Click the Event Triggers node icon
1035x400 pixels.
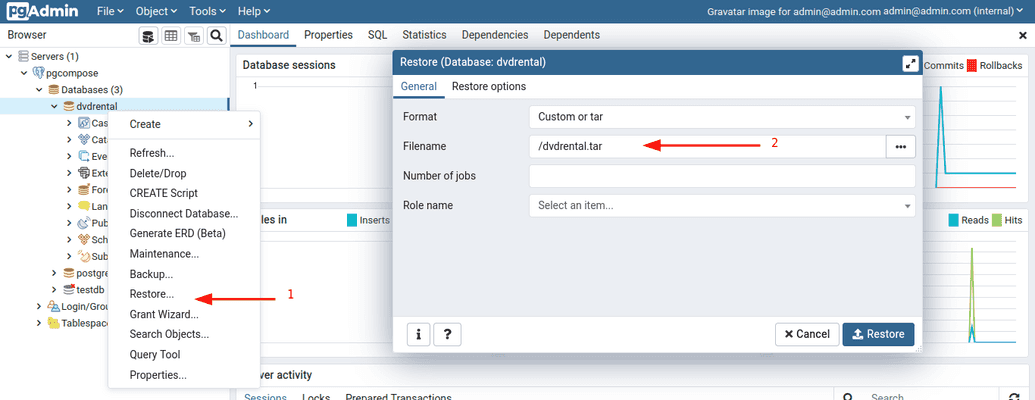pos(83,156)
